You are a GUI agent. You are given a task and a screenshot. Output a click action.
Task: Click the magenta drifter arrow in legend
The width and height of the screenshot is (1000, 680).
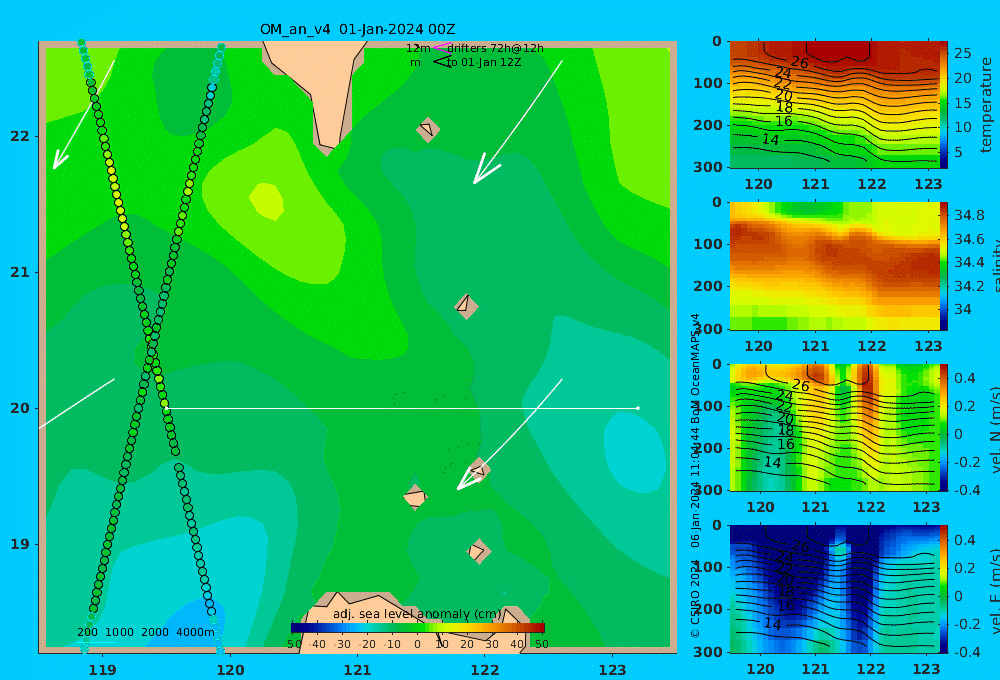point(441,47)
